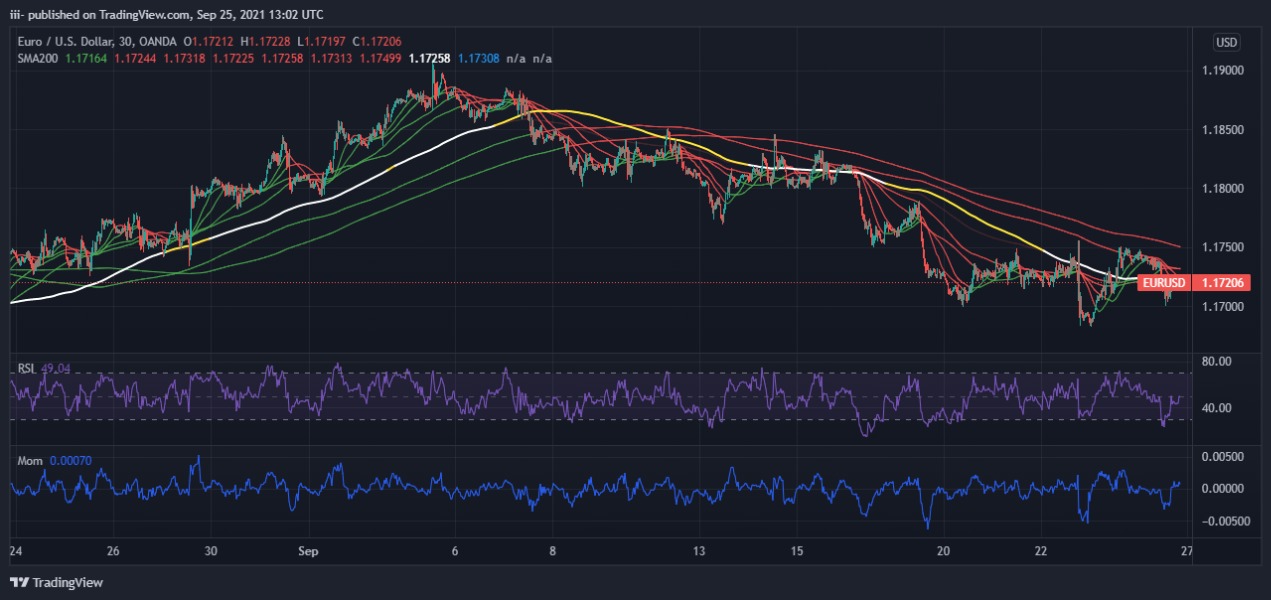Click the 1.17000 price axis label
The height and width of the screenshot is (600, 1271).
[1222, 306]
